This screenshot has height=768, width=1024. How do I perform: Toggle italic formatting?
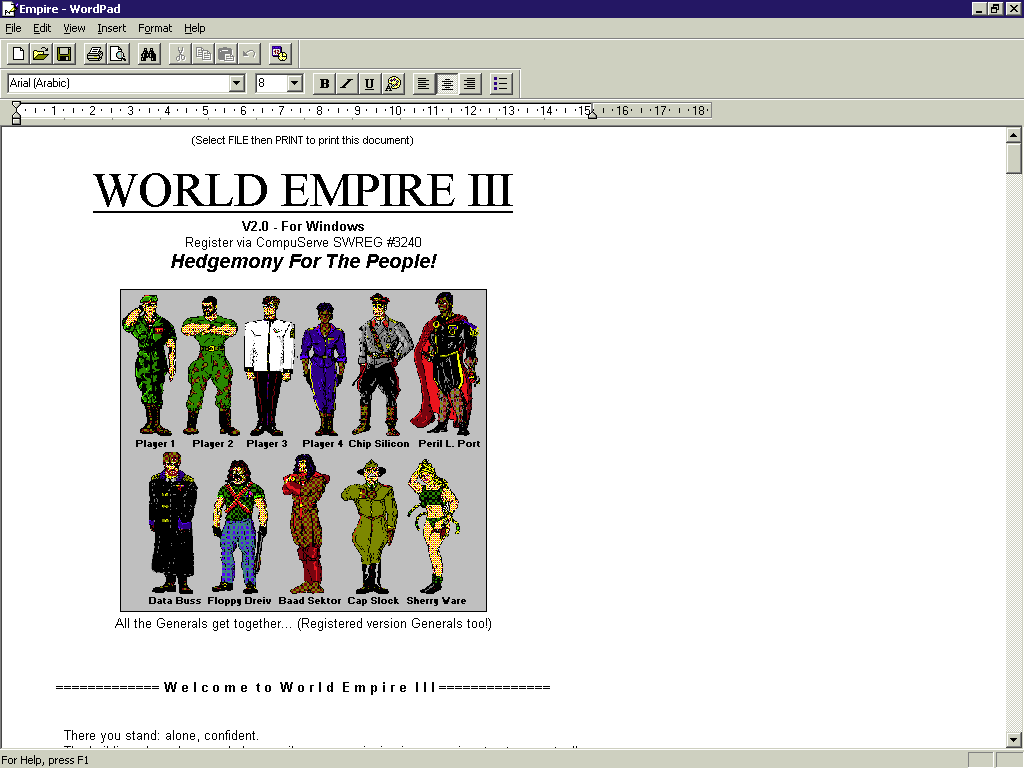(x=346, y=83)
